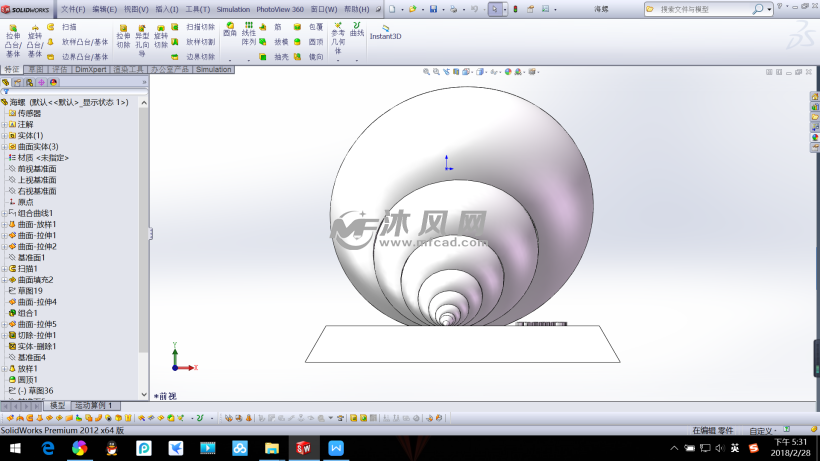Image resolution: width=820 pixels, height=461 pixels.
Task: Open the FeatureManager design tree tab icon
Action: point(6,83)
